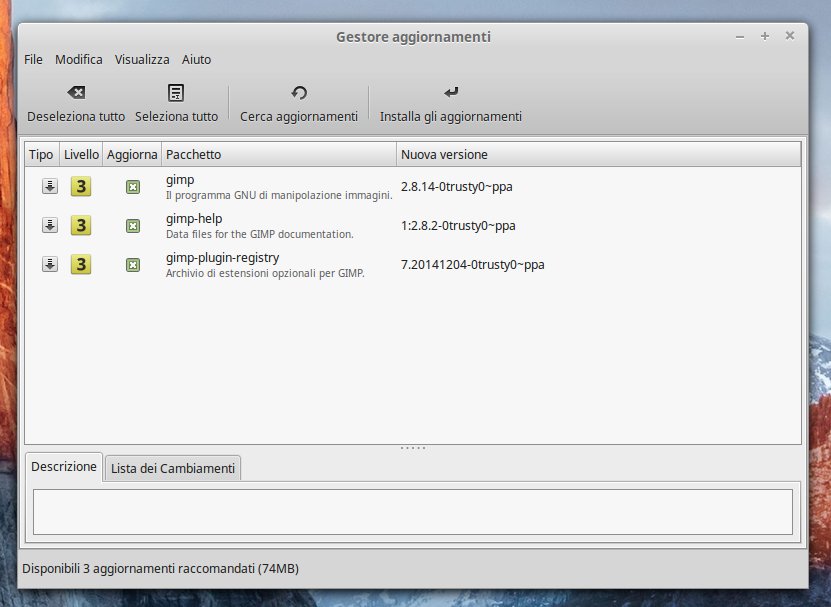The image size is (831, 607).
Task: Click the download type icon for gimp-help
Action: click(x=50, y=225)
